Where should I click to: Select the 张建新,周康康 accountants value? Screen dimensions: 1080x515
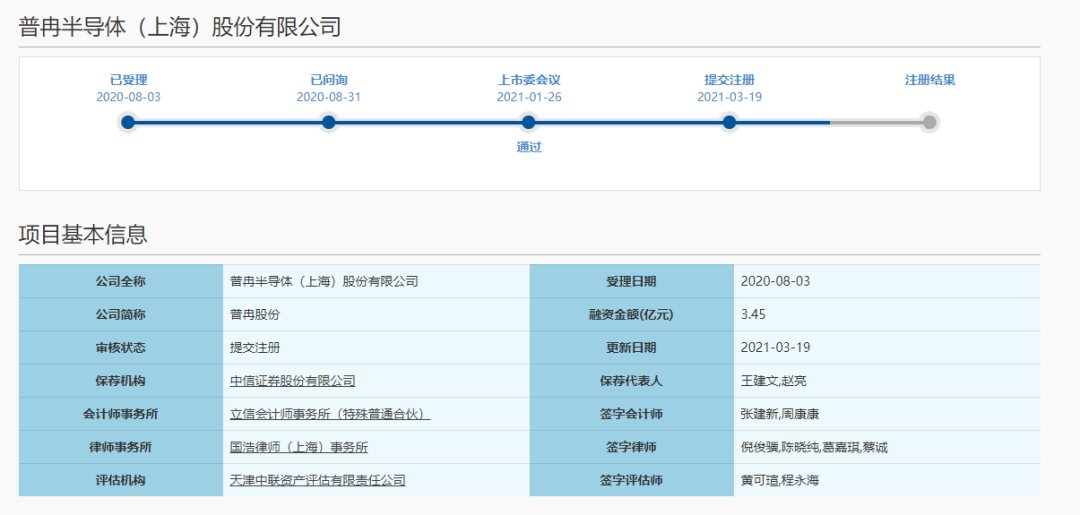(780, 414)
